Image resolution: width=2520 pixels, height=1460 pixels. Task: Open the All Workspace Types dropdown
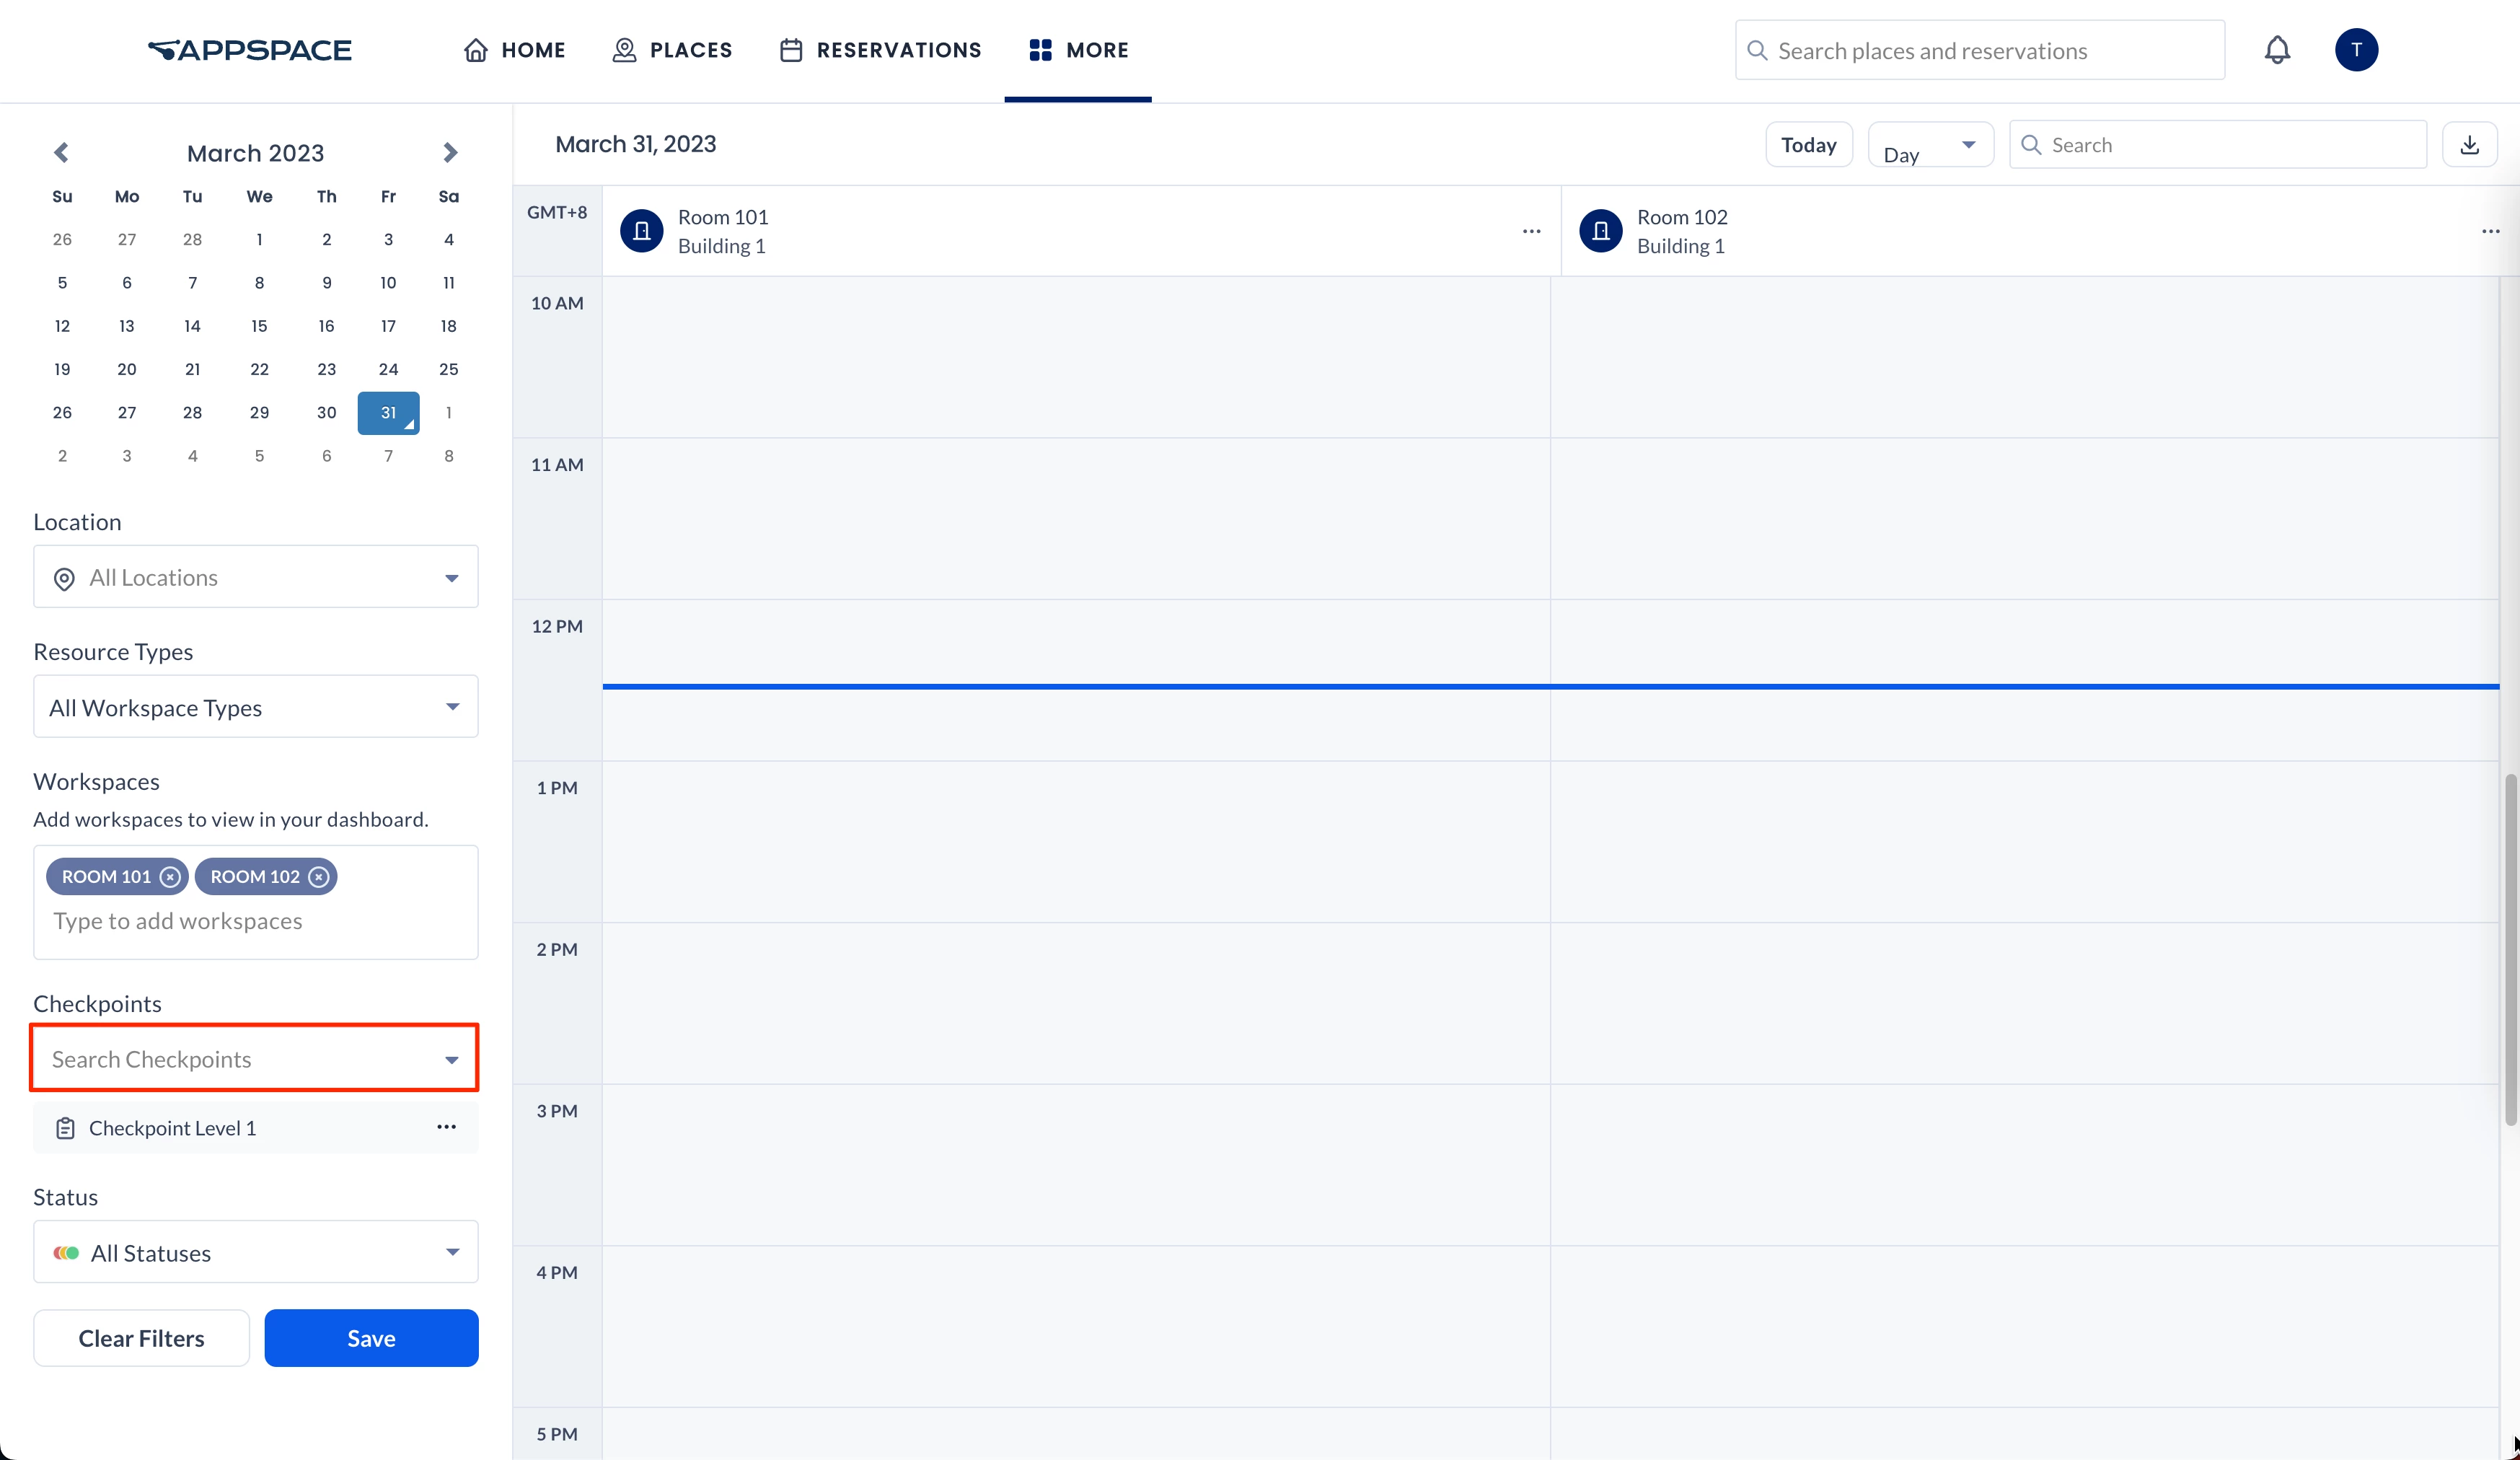pos(256,707)
